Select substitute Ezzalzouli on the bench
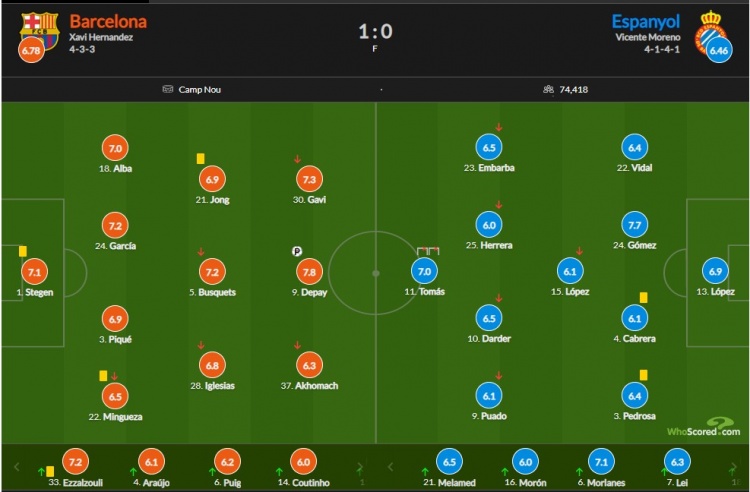The height and width of the screenshot is (492, 750). pos(76,469)
